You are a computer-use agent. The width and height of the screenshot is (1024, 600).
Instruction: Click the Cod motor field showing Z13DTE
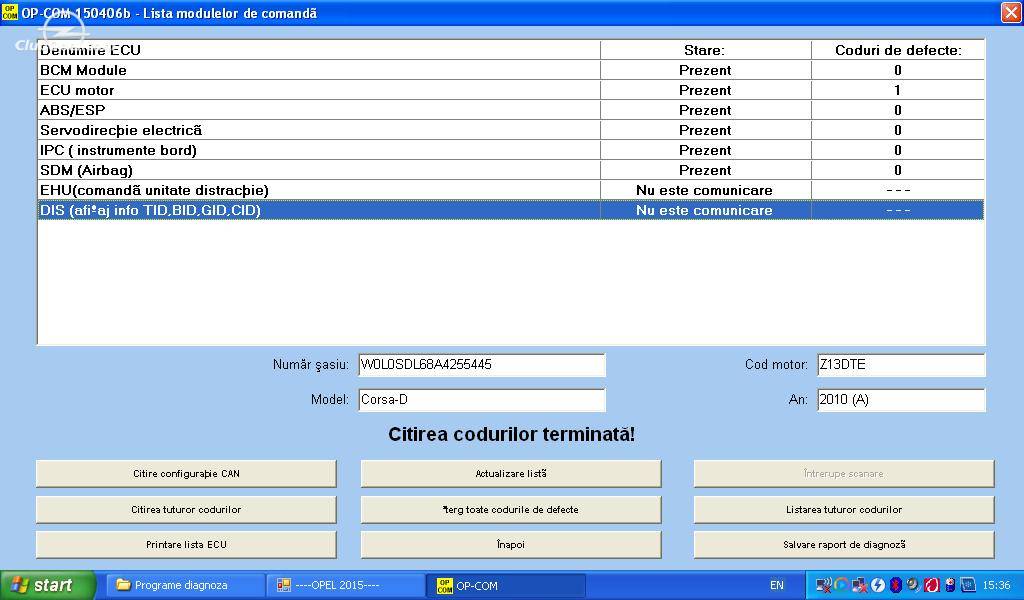pos(901,365)
